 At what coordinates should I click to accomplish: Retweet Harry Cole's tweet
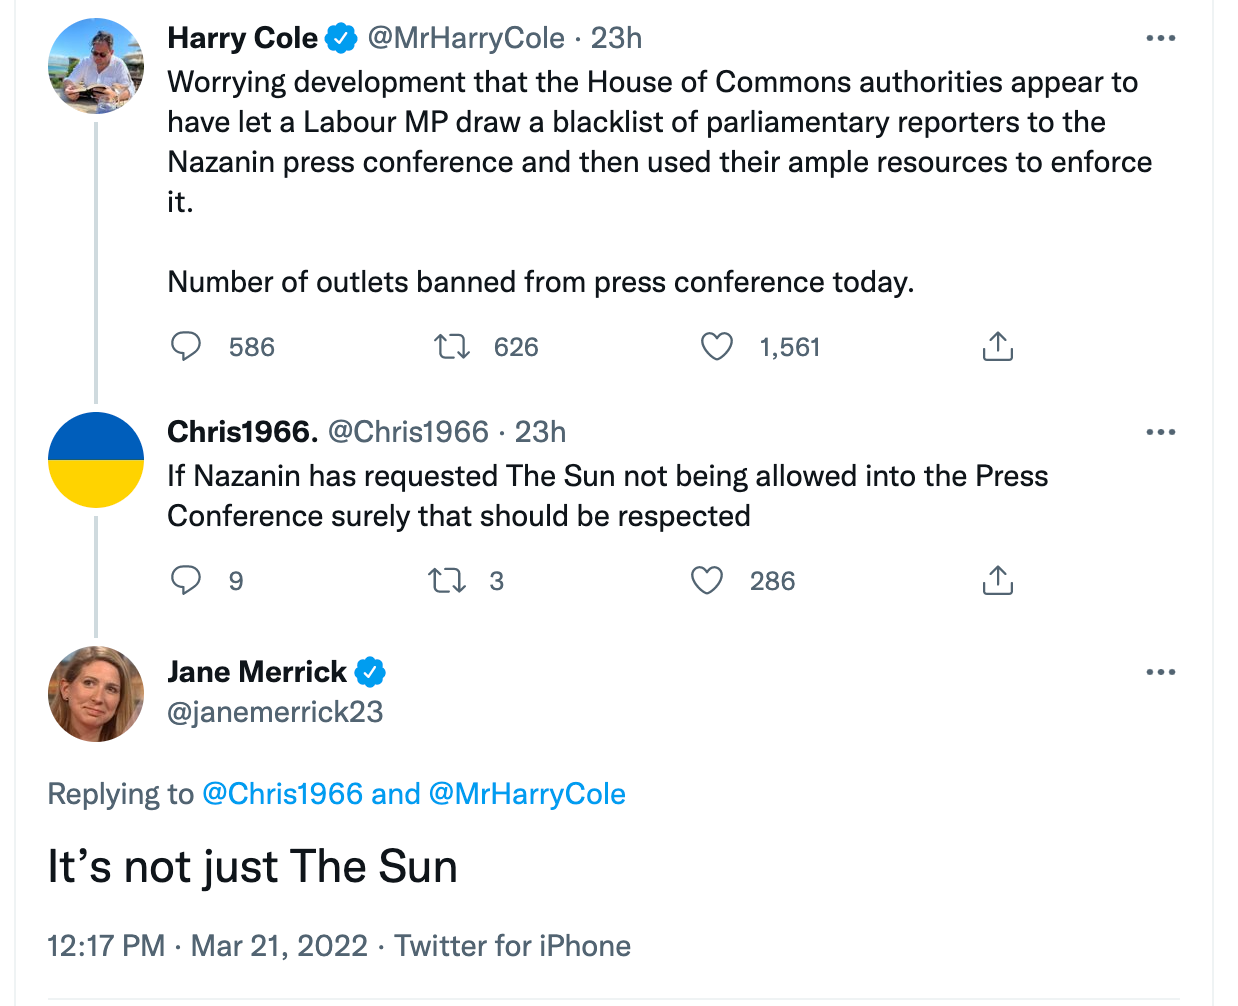coord(452,347)
